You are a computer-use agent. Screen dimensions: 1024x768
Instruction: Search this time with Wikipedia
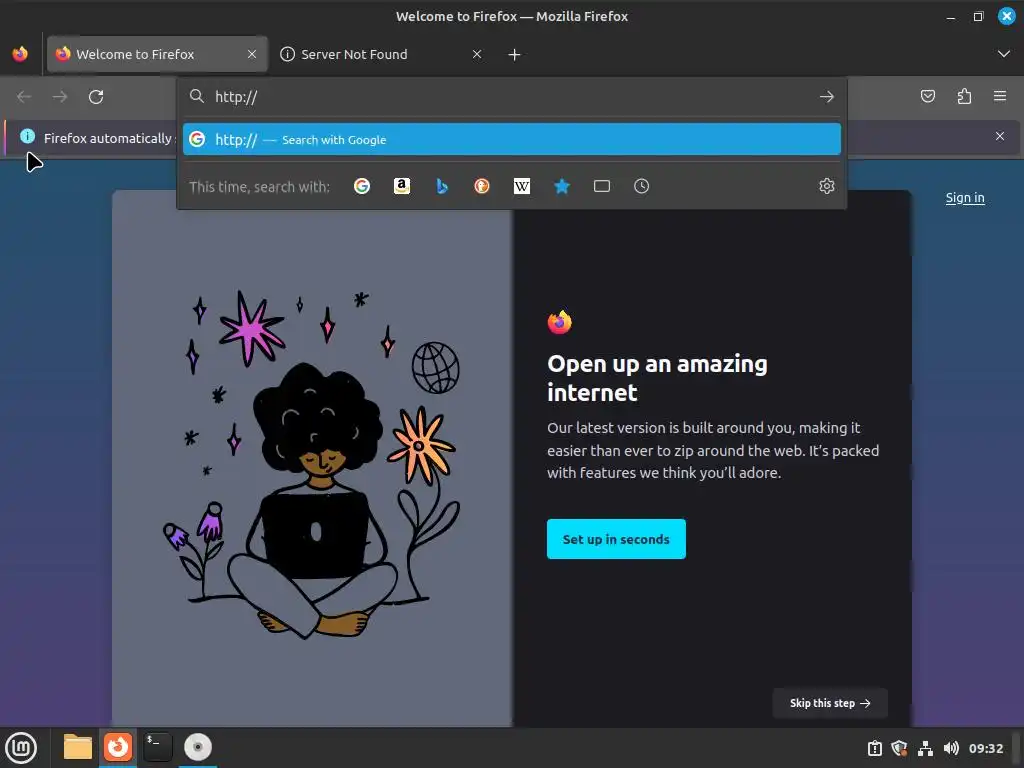pos(522,186)
